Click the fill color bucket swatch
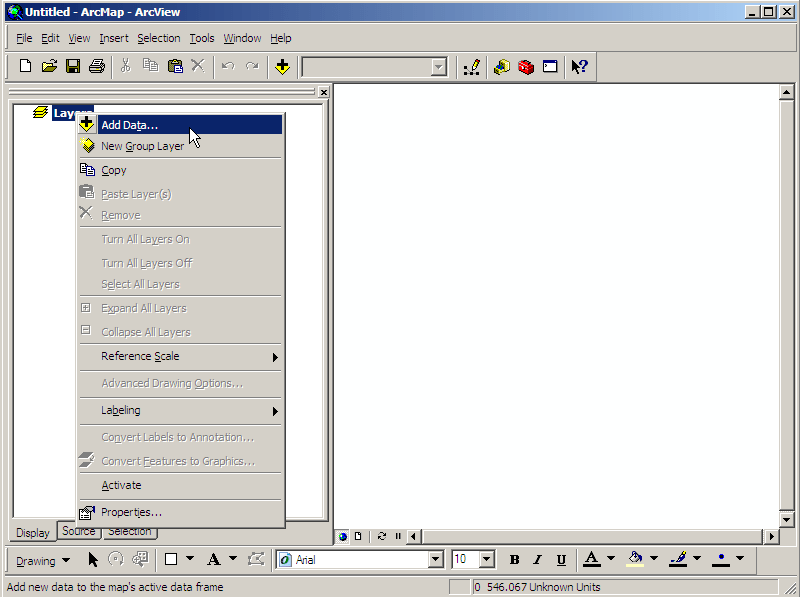This screenshot has height=597, width=800. click(x=635, y=559)
